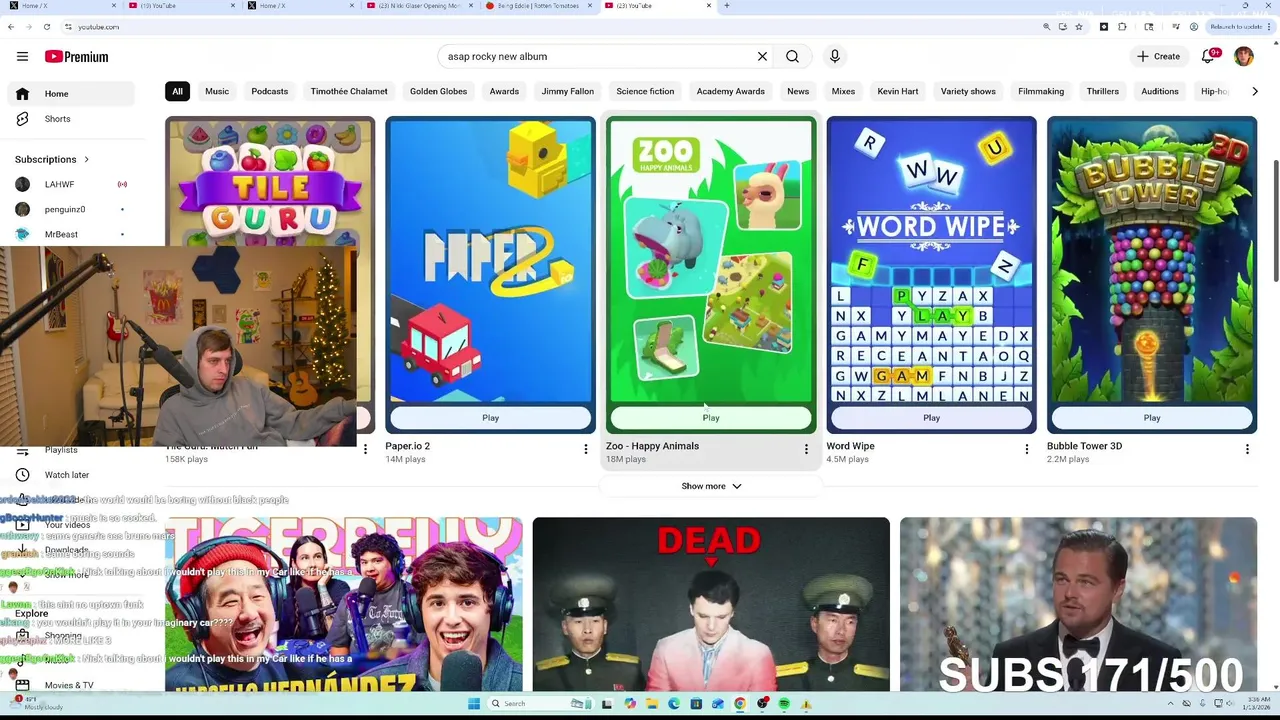The width and height of the screenshot is (1280, 720).
Task: Select the Golden Globes filter chip
Action: (438, 91)
